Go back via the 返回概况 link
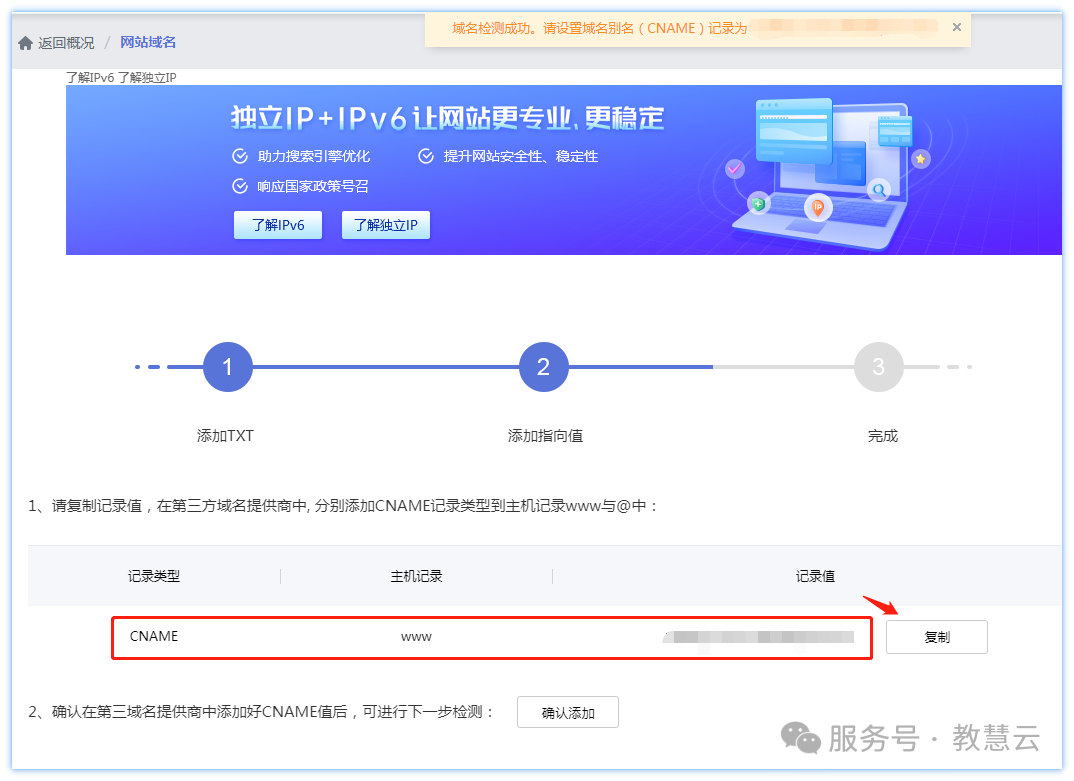 (x=66, y=43)
